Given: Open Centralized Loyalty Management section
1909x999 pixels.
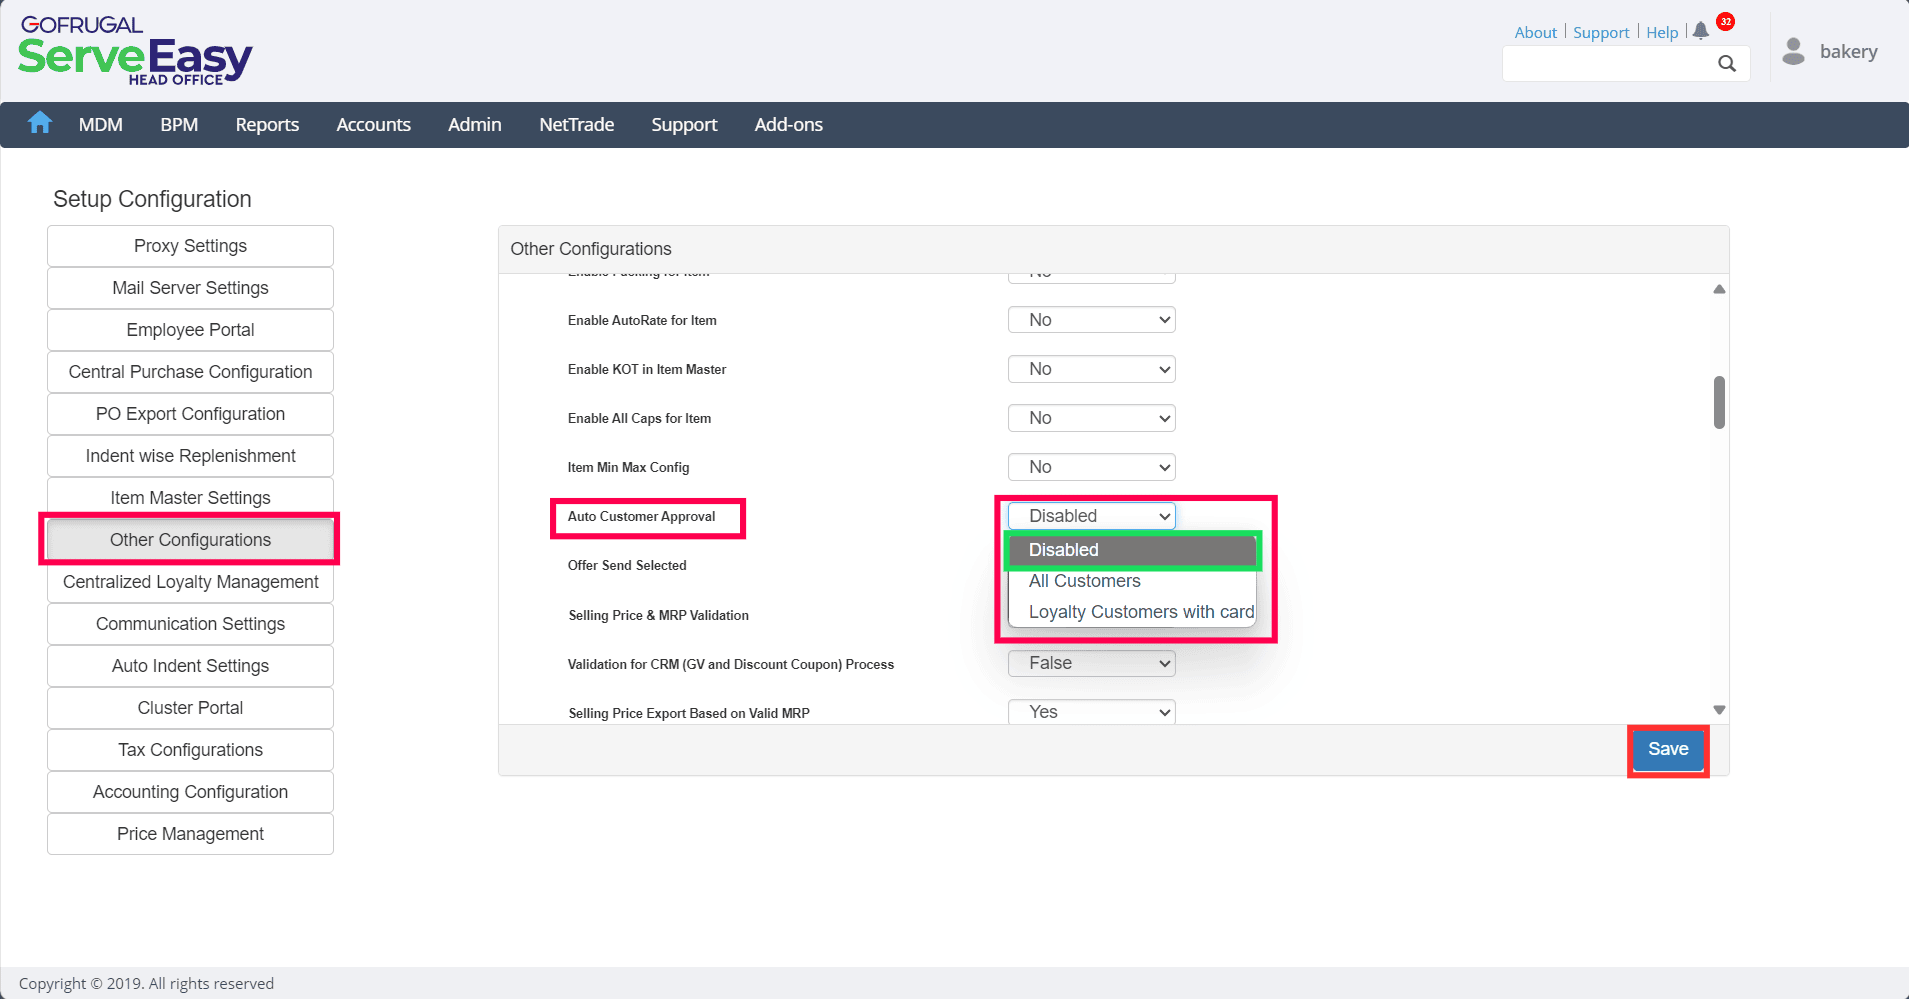Looking at the screenshot, I should tap(190, 582).
